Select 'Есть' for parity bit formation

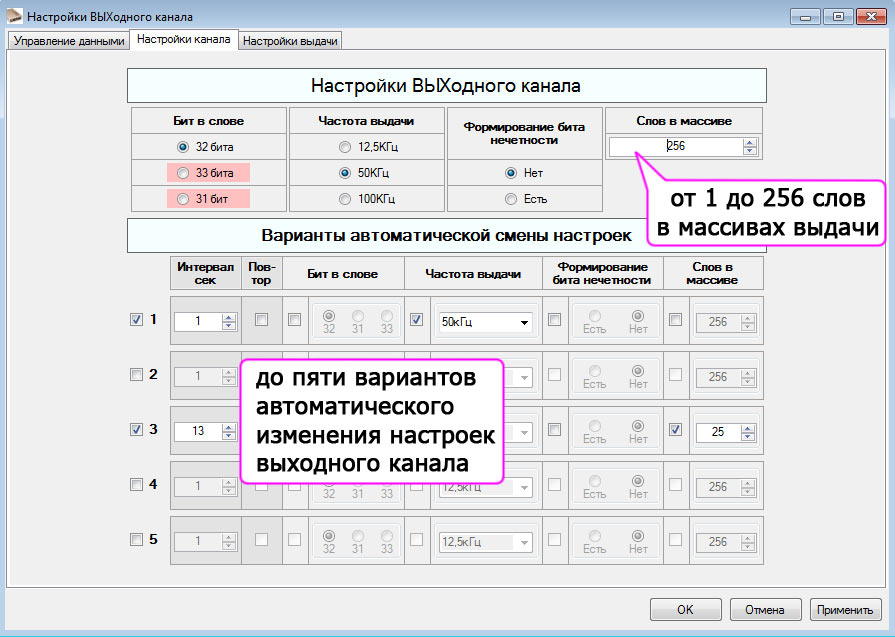(511, 199)
